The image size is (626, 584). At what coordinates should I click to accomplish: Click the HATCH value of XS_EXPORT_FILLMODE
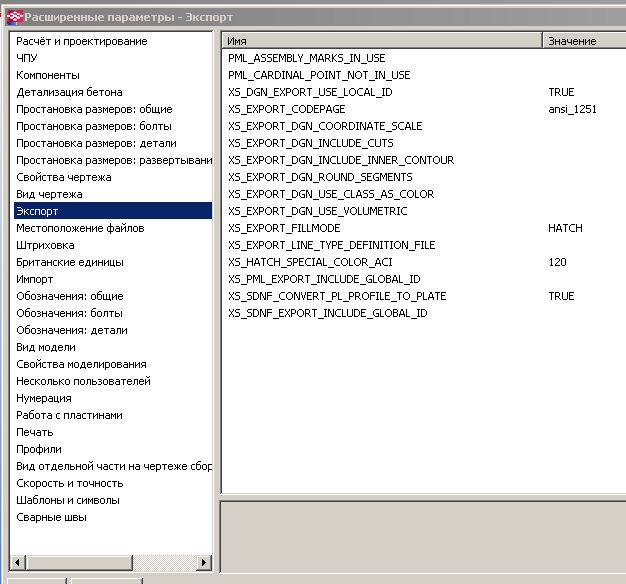[x=565, y=228]
